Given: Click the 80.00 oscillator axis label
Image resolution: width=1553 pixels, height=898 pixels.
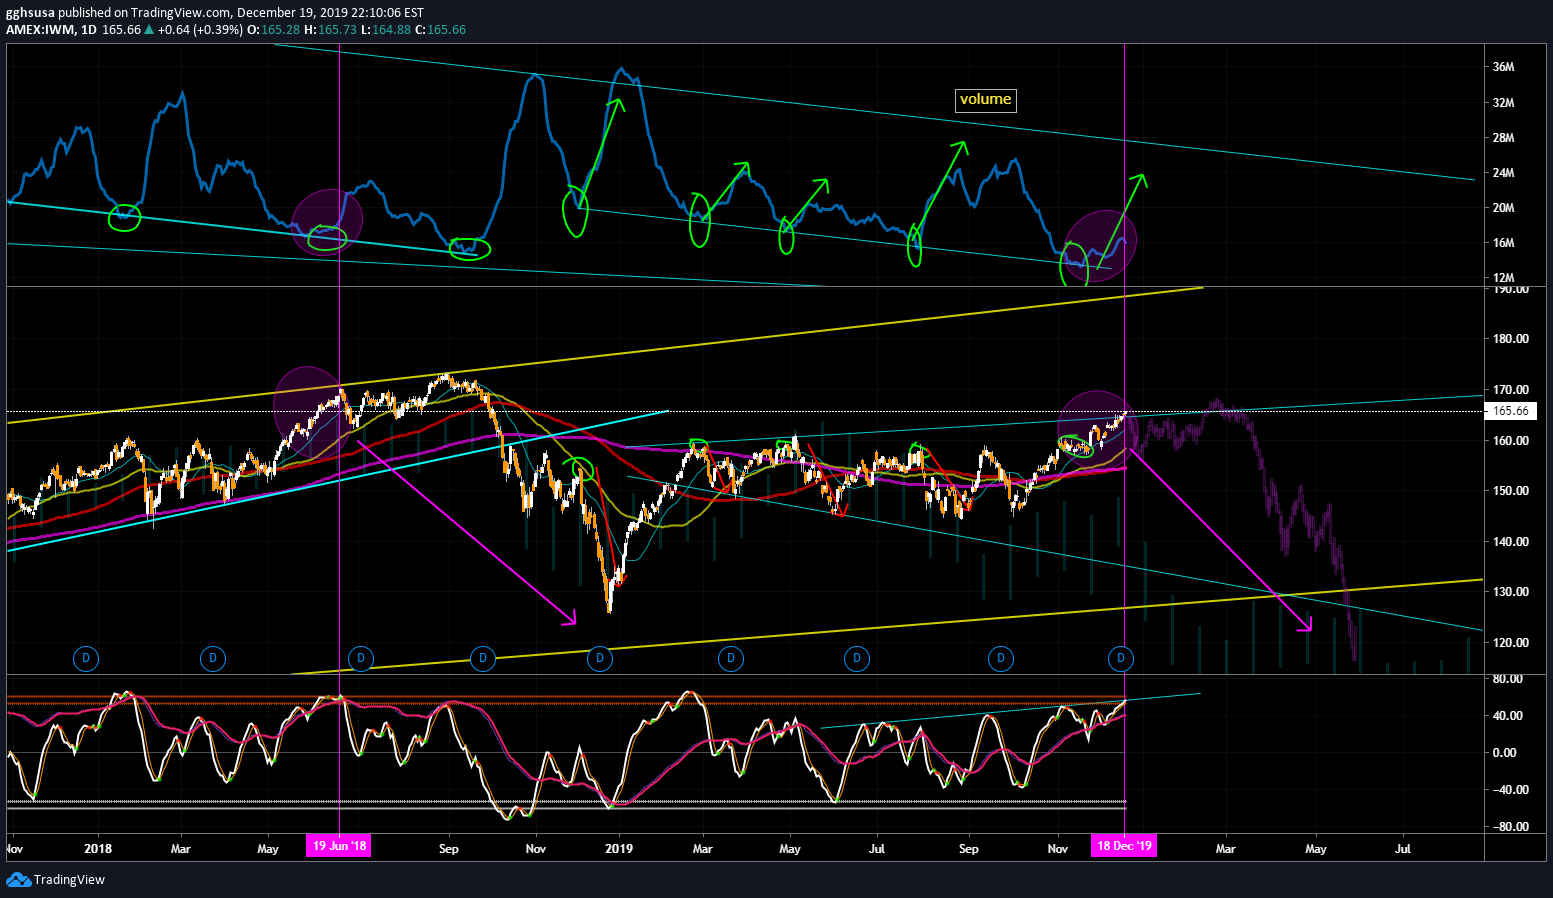Looking at the screenshot, I should pos(1507,679).
